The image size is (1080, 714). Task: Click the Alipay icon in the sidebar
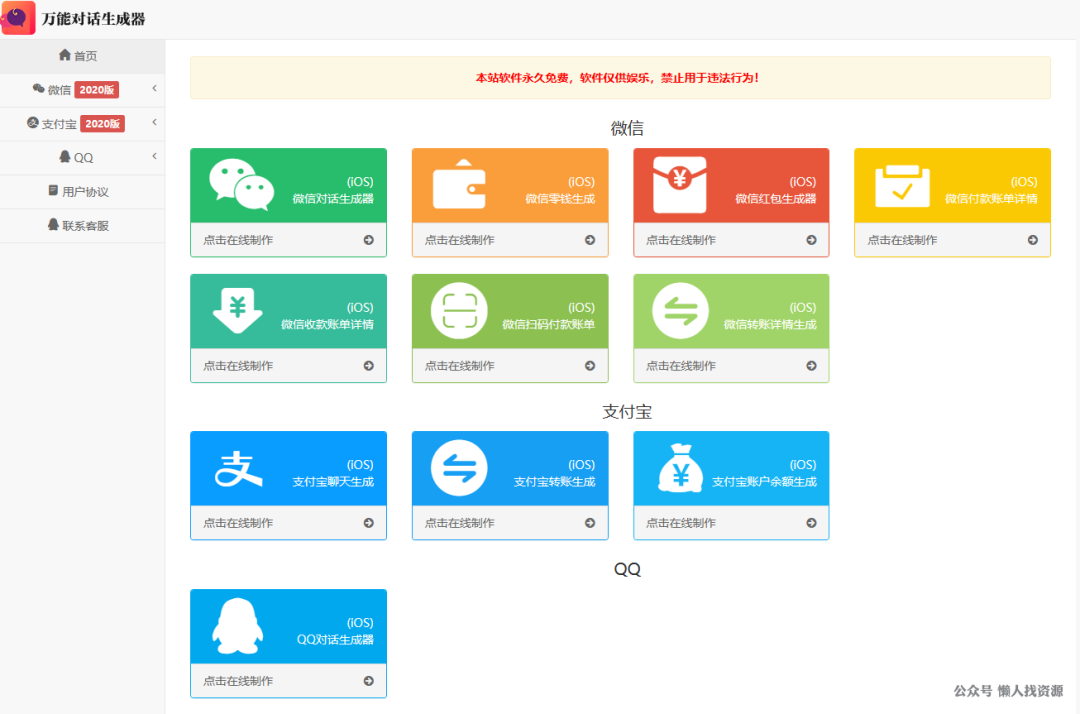[32, 123]
